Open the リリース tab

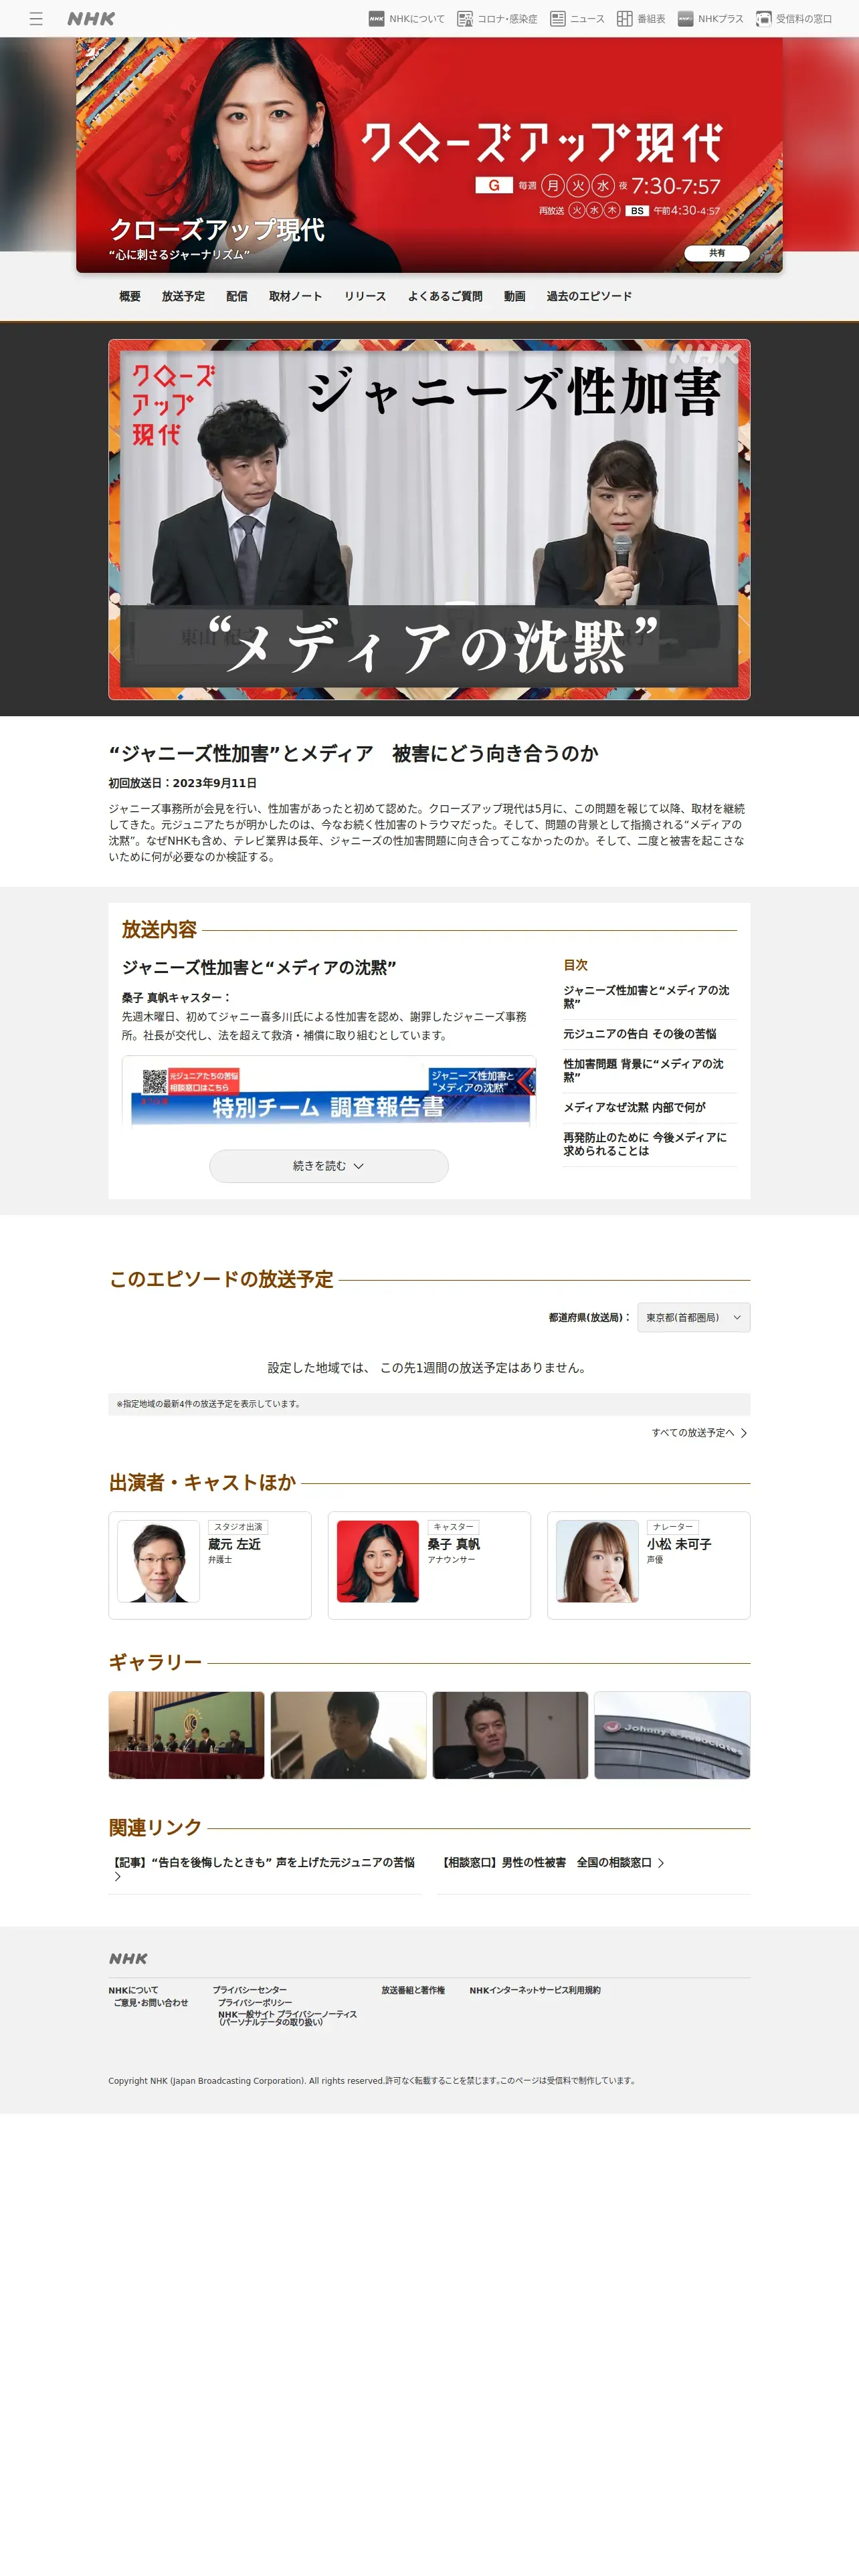[x=365, y=296]
